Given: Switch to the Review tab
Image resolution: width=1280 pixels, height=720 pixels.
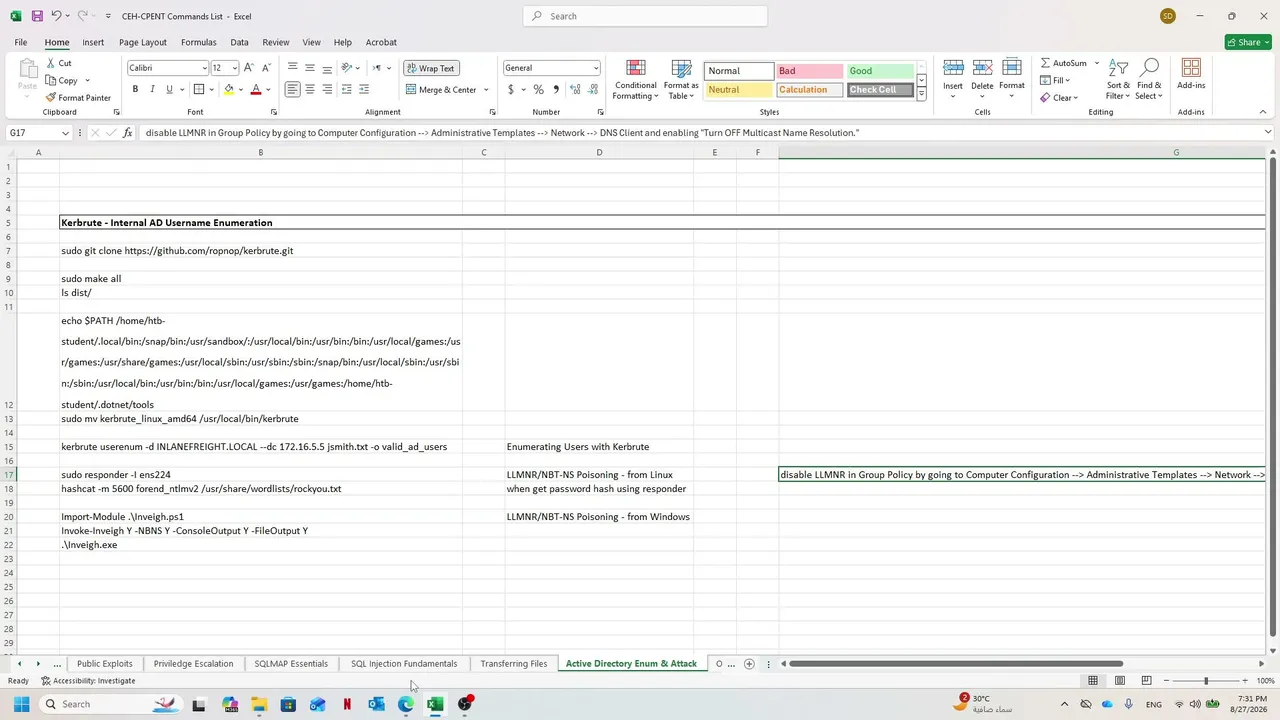Looking at the screenshot, I should pos(275,42).
